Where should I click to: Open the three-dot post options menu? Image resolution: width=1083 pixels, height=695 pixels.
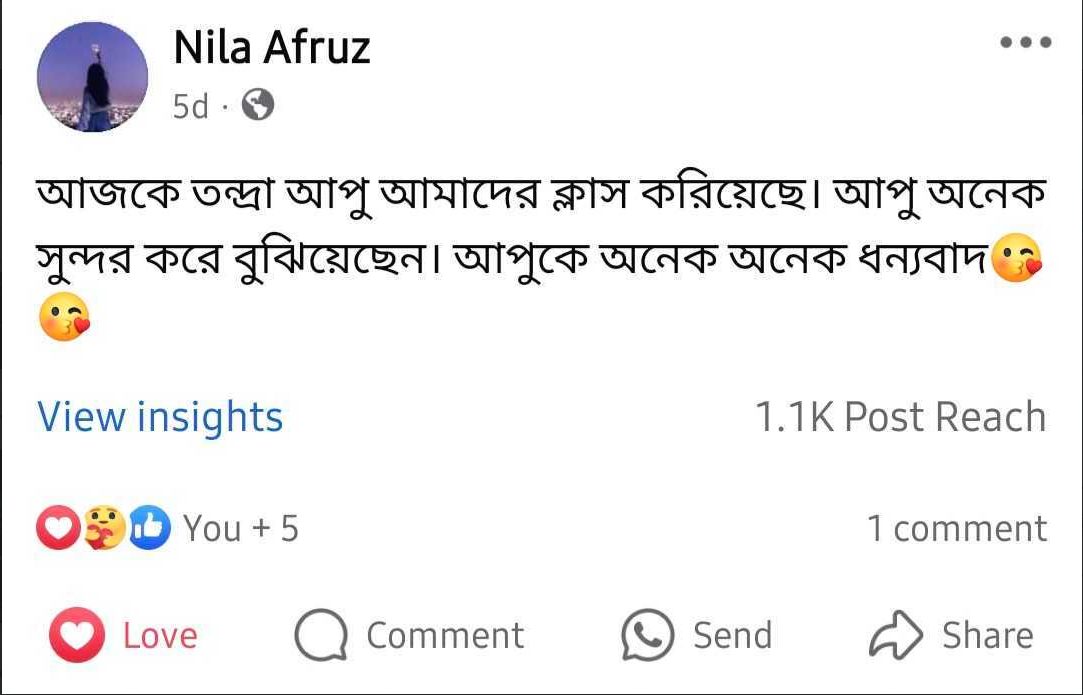(x=1026, y=43)
